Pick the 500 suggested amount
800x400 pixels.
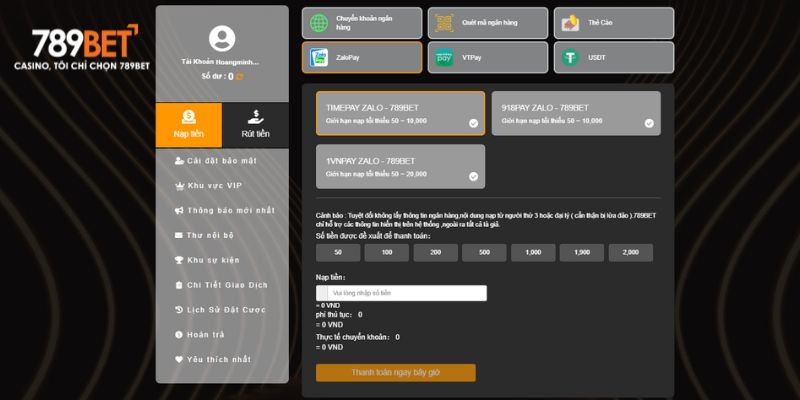coord(484,253)
